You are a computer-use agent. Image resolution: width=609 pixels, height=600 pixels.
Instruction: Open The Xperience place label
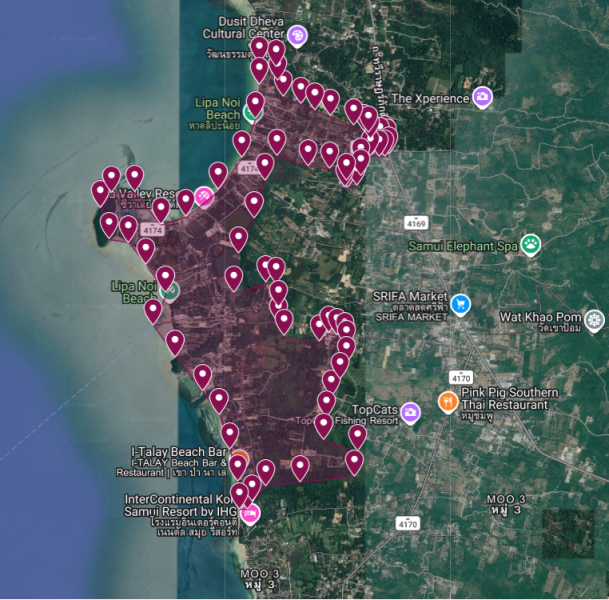tap(430, 98)
